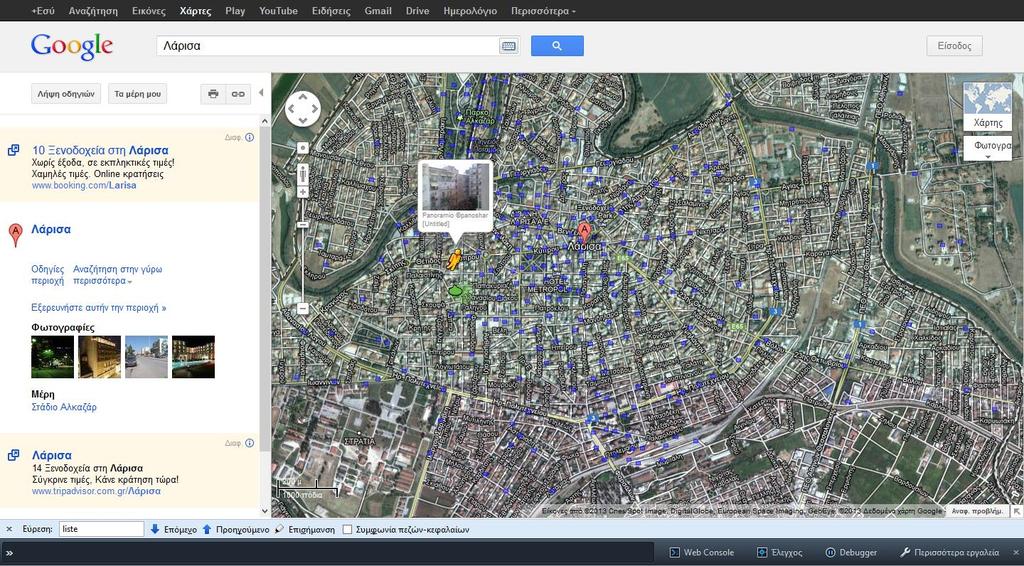Select the Street View pegman control on zoom bar

303,175
